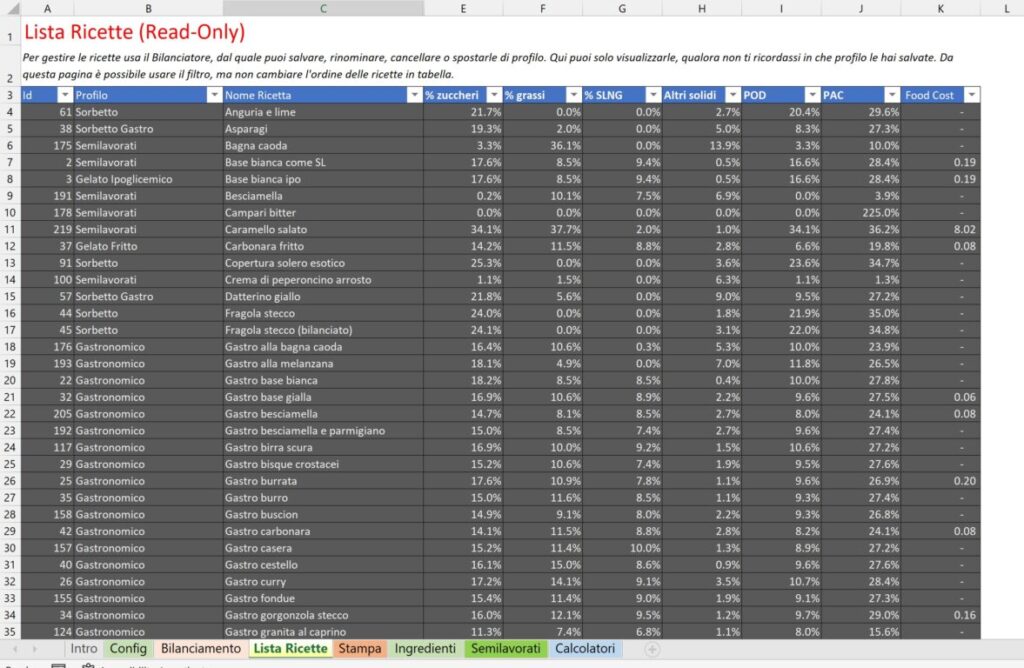The image size is (1024, 668).
Task: Go to the Semilavorati sheet tab
Action: click(x=506, y=648)
